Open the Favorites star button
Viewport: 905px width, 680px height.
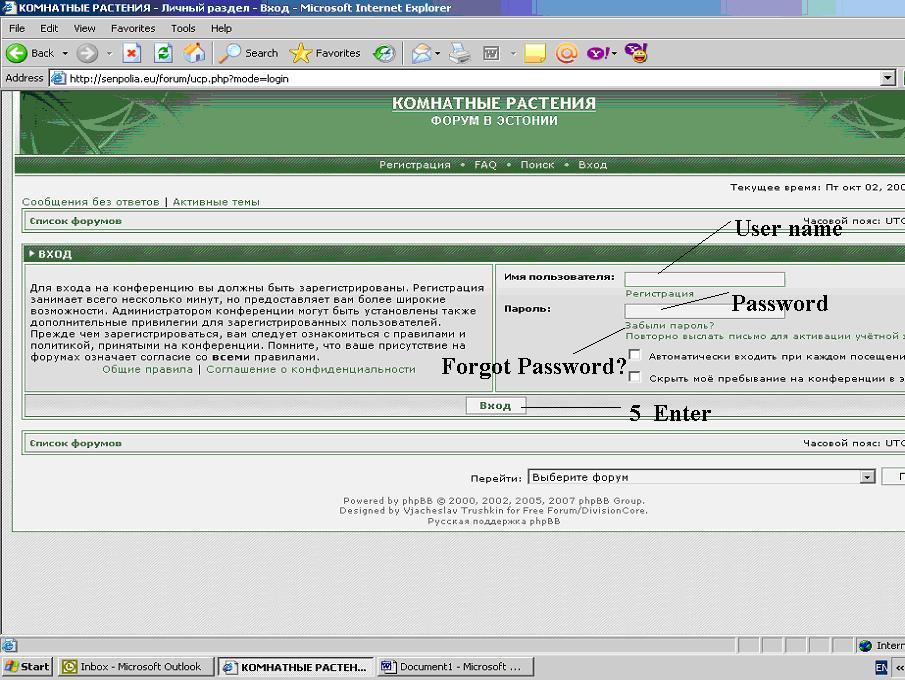pos(325,53)
